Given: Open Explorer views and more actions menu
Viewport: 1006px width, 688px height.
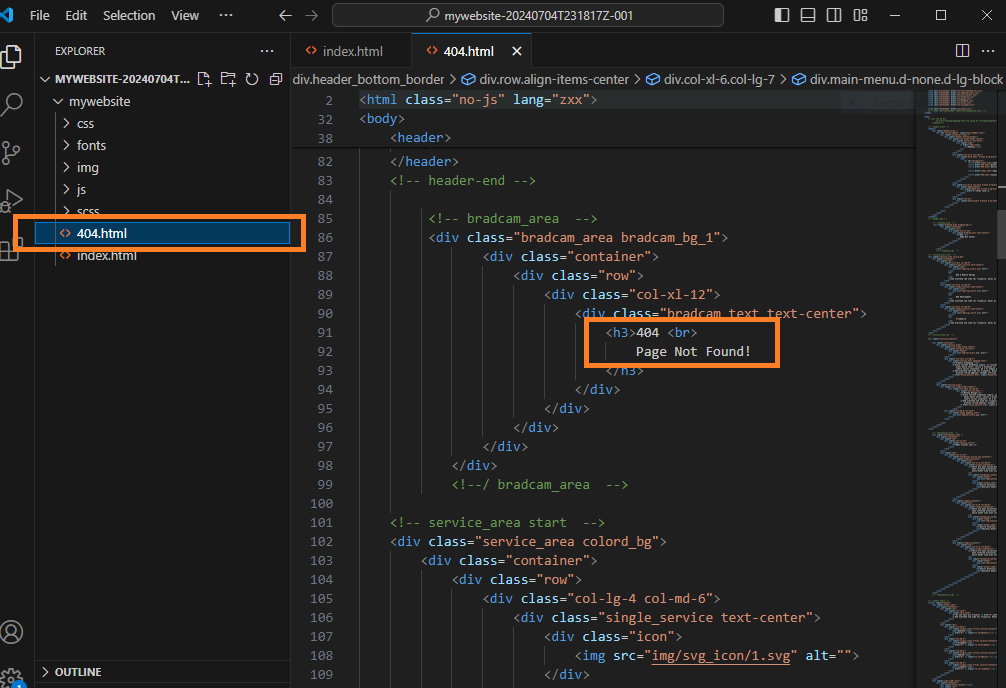Looking at the screenshot, I should (x=267, y=51).
